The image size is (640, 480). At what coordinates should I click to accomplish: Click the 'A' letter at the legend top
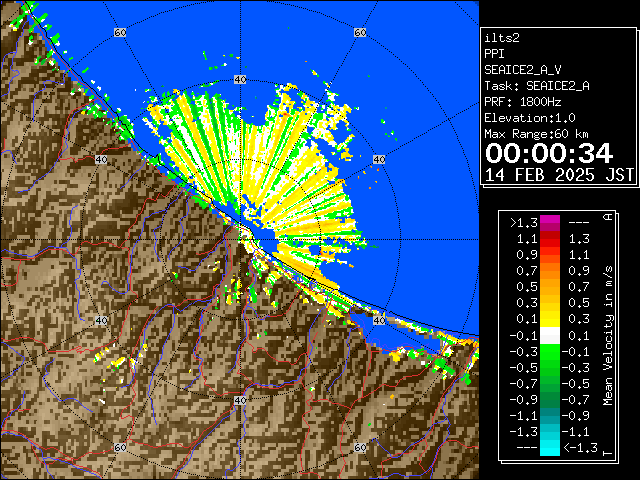coord(608,217)
